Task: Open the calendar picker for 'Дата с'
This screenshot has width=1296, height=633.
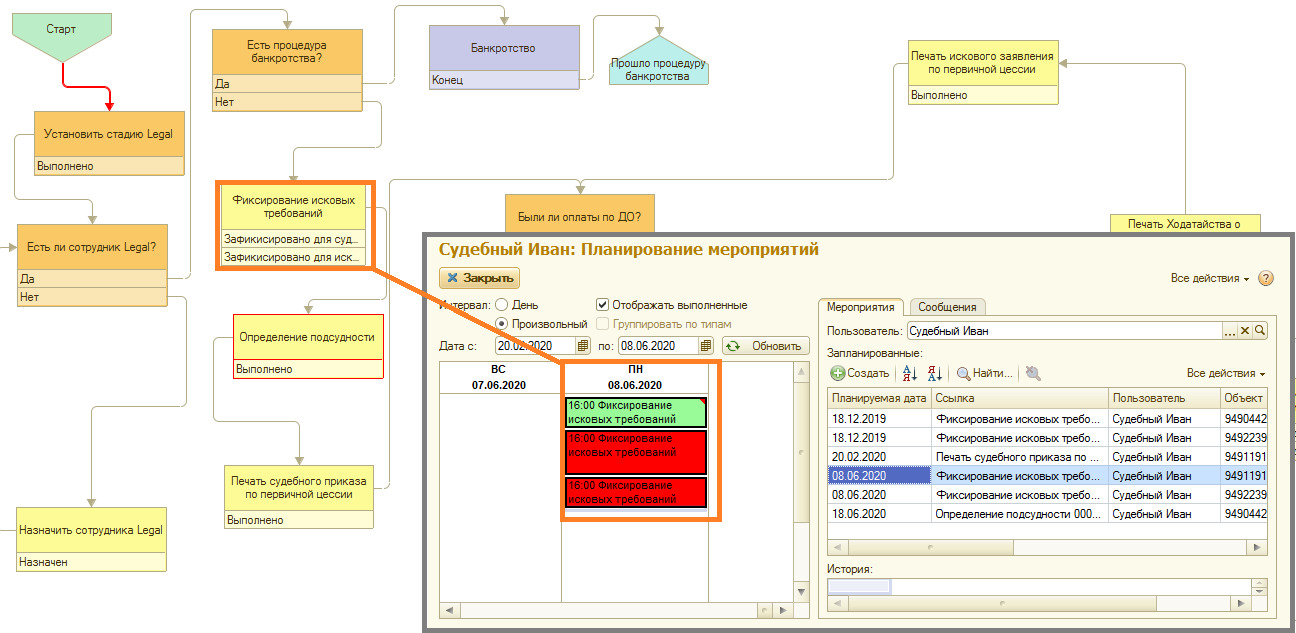Action: [x=585, y=345]
